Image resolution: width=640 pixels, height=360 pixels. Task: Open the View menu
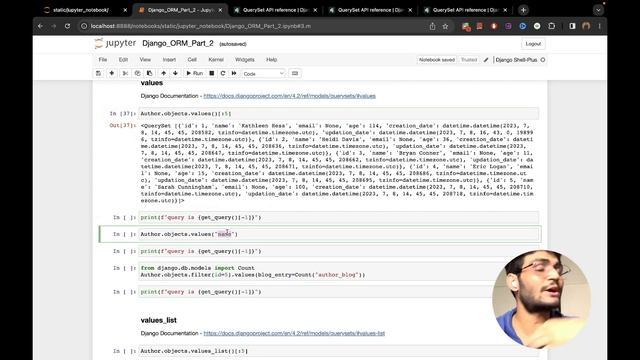coord(145,60)
